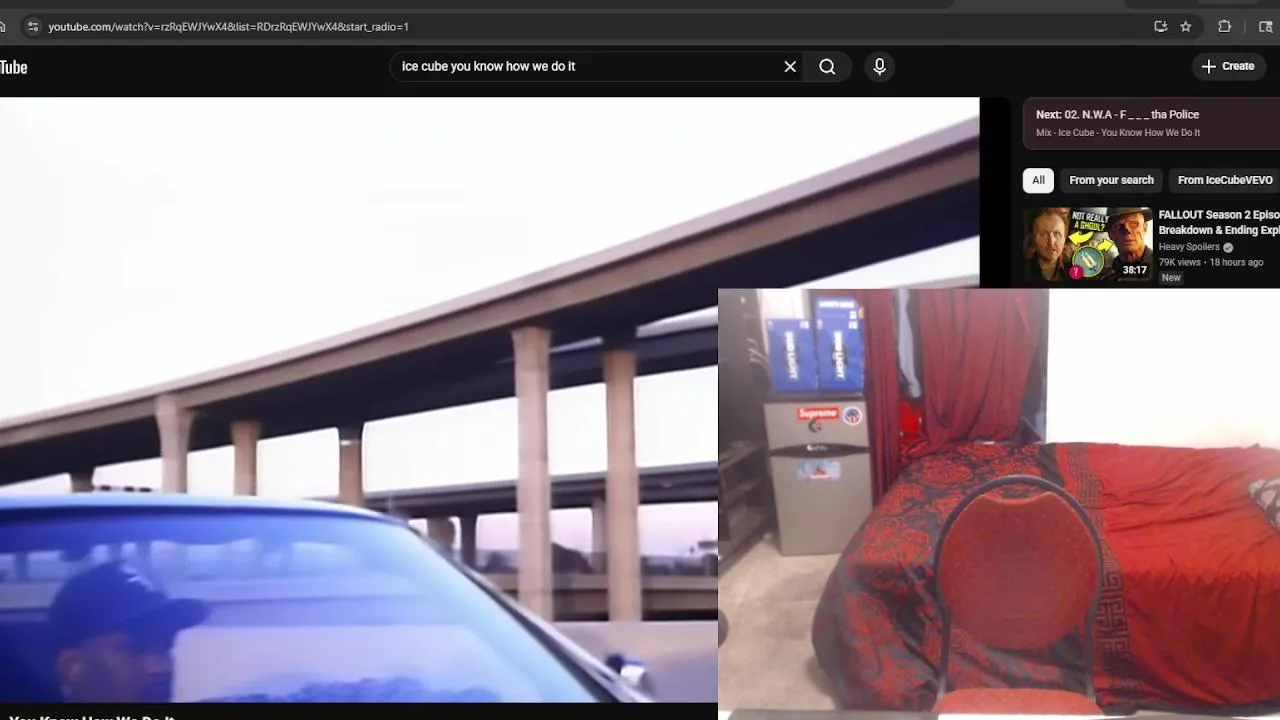Open site information icon in address bar

(32, 27)
